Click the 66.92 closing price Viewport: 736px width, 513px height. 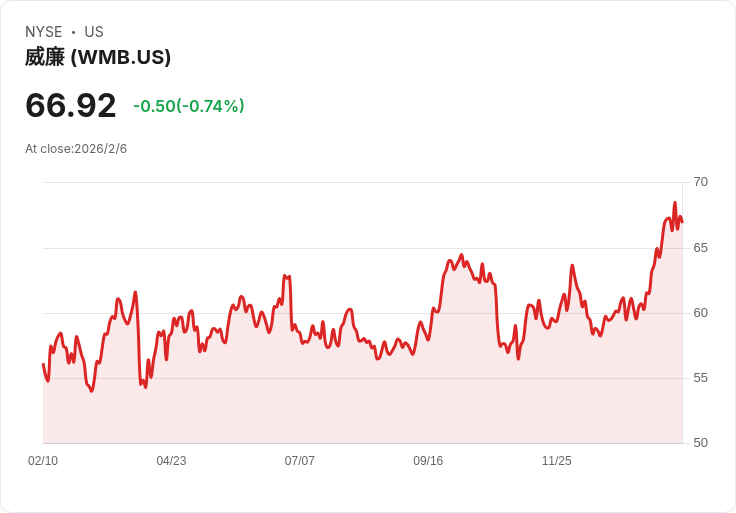point(71,105)
